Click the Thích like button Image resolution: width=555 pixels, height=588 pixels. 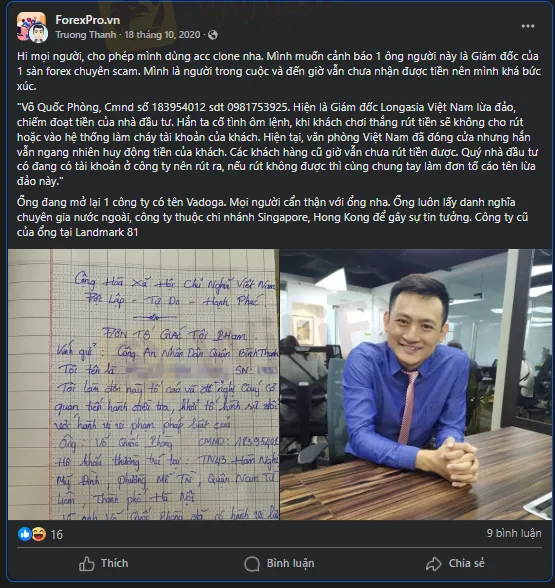coord(104,563)
